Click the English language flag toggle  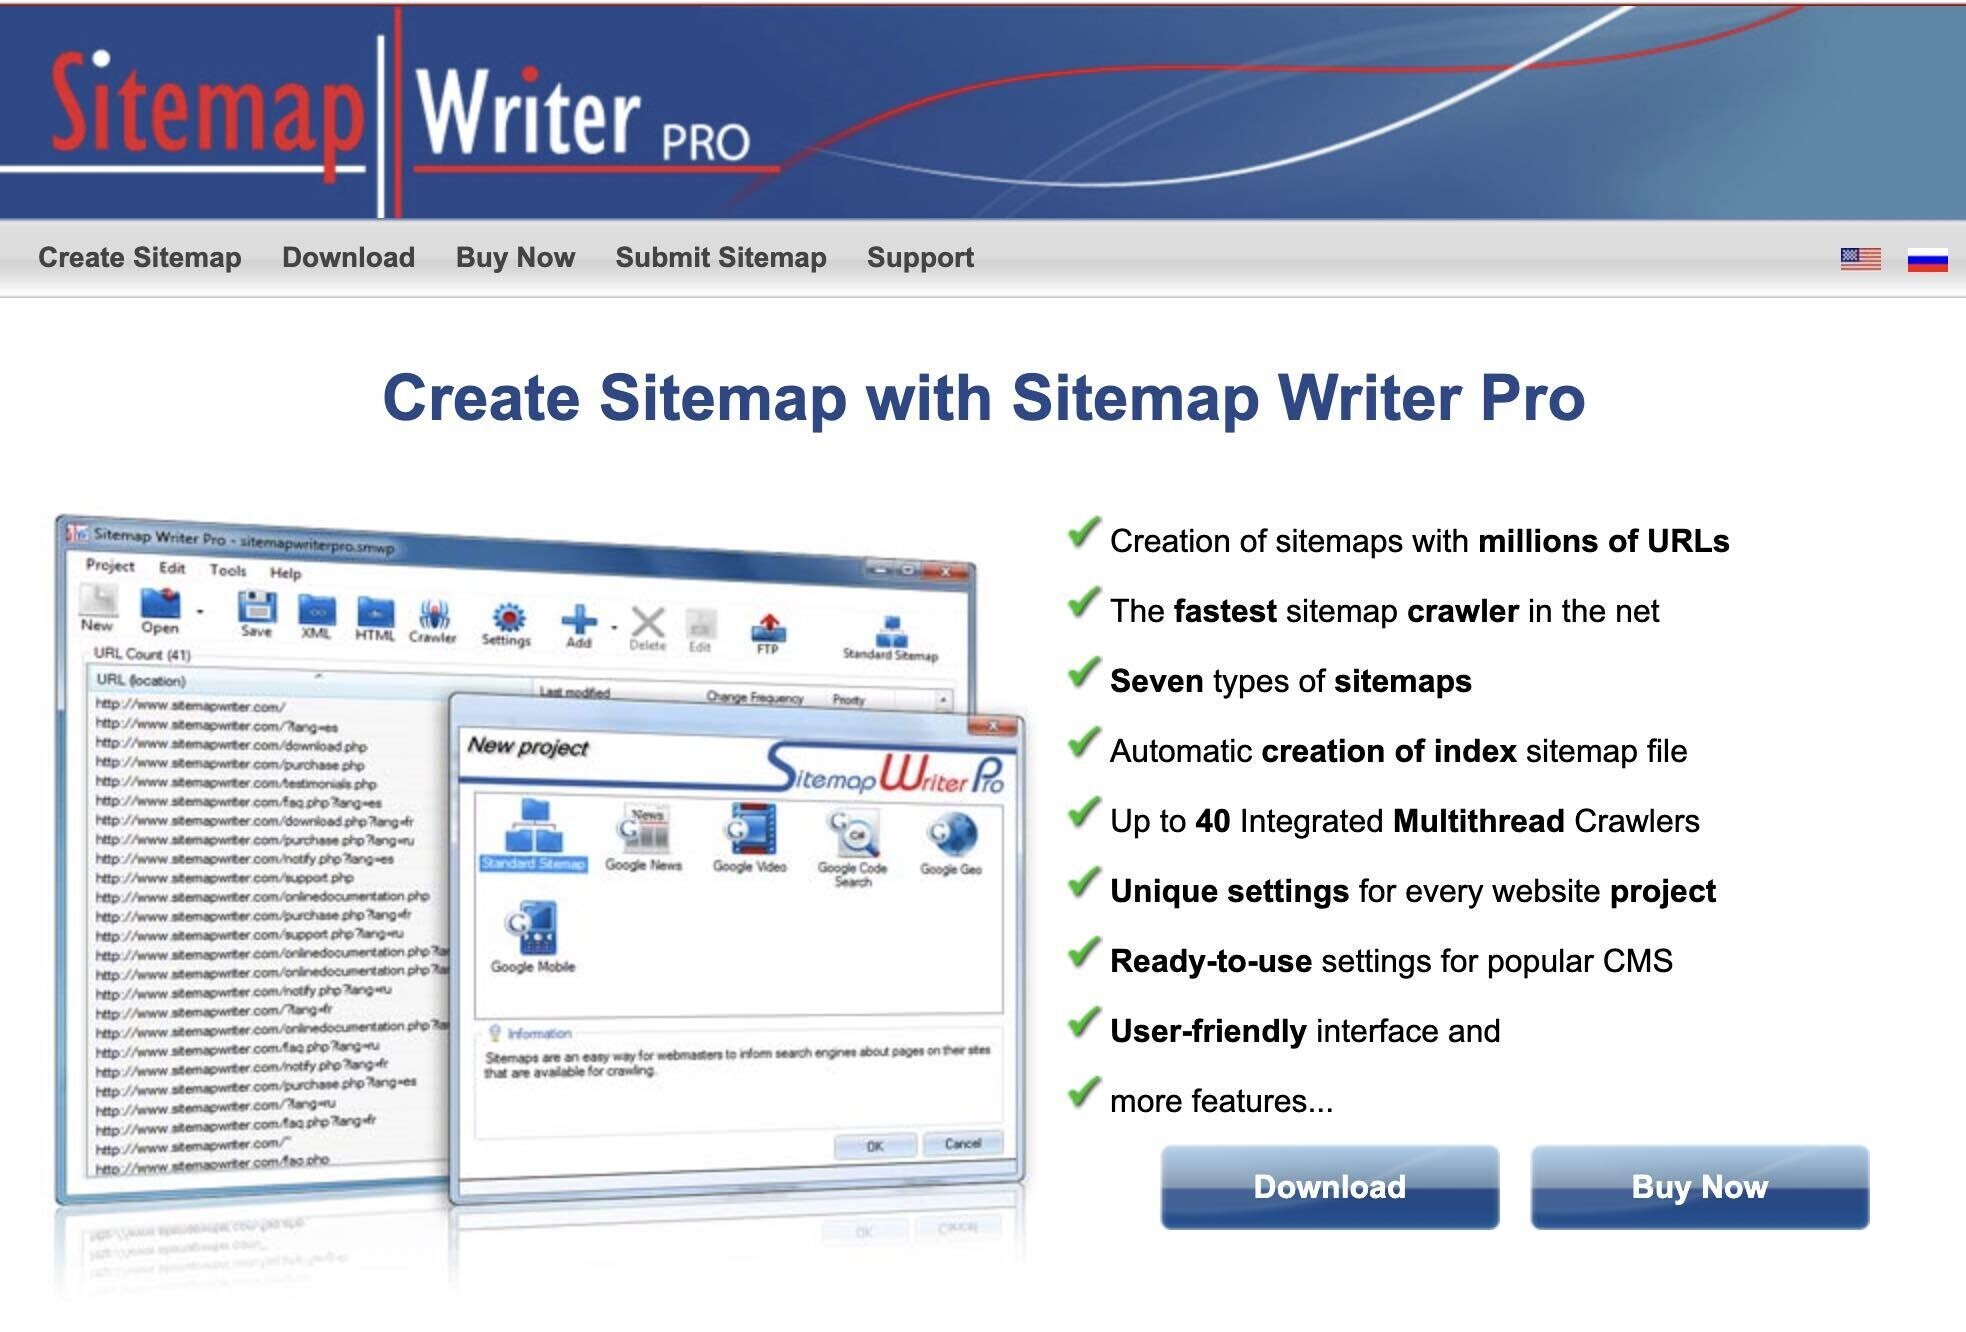[x=1862, y=257]
